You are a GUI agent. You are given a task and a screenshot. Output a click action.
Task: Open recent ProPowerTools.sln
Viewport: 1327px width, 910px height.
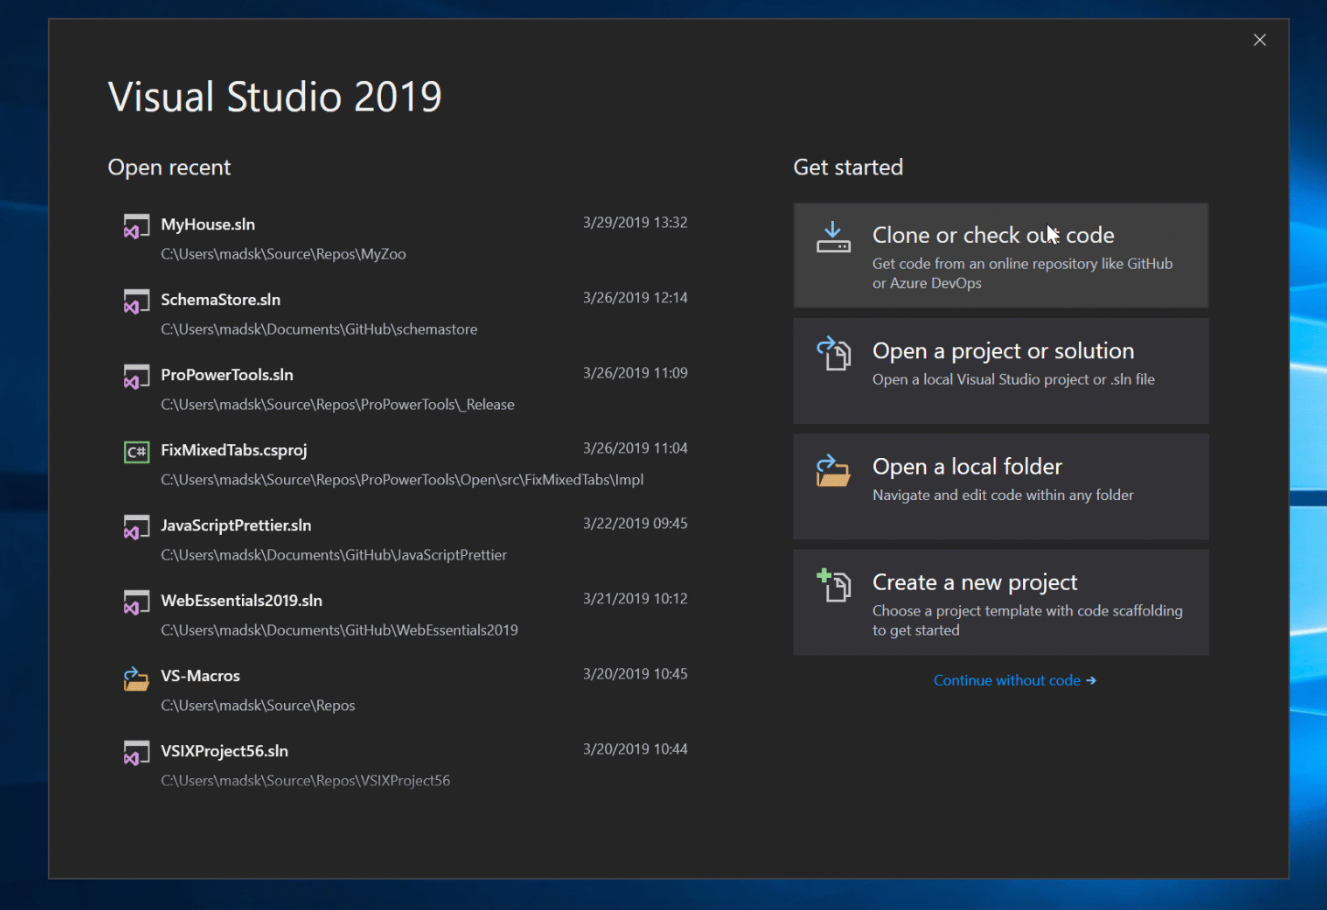coord(227,374)
